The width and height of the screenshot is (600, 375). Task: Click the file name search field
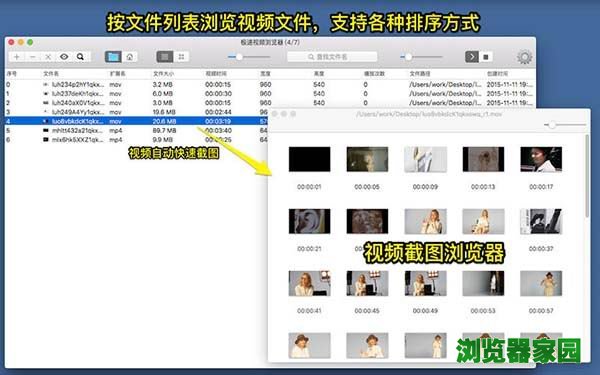[332, 57]
